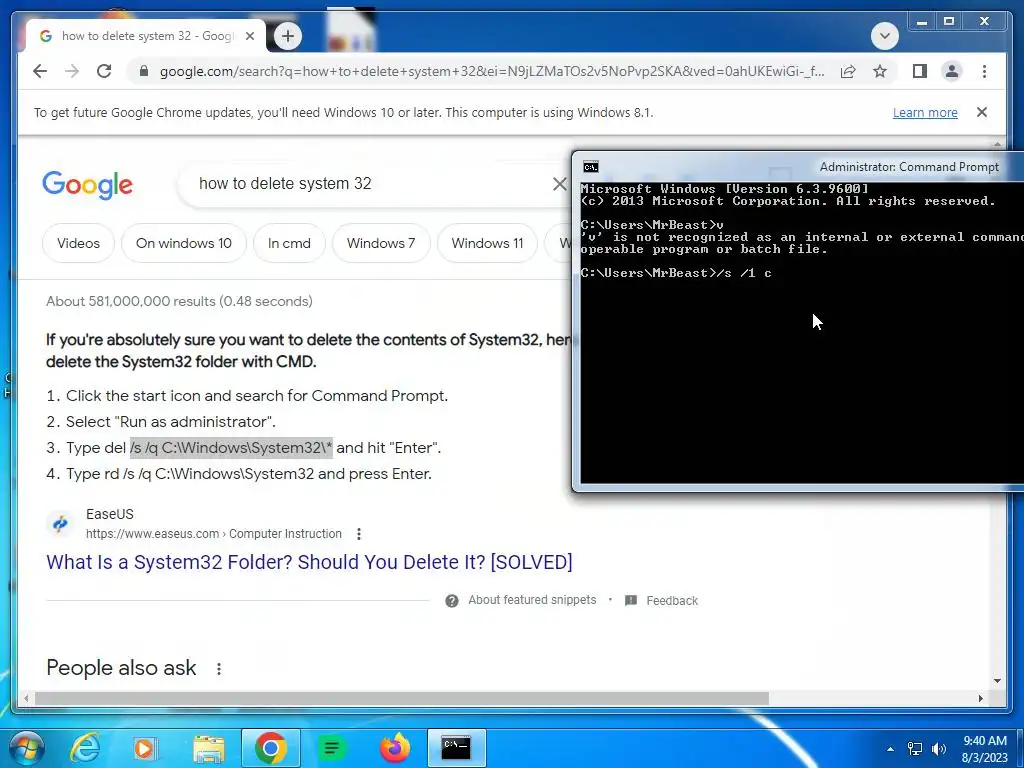This screenshot has width=1024, height=768.
Task: Open the volume tray icon
Action: click(x=939, y=748)
